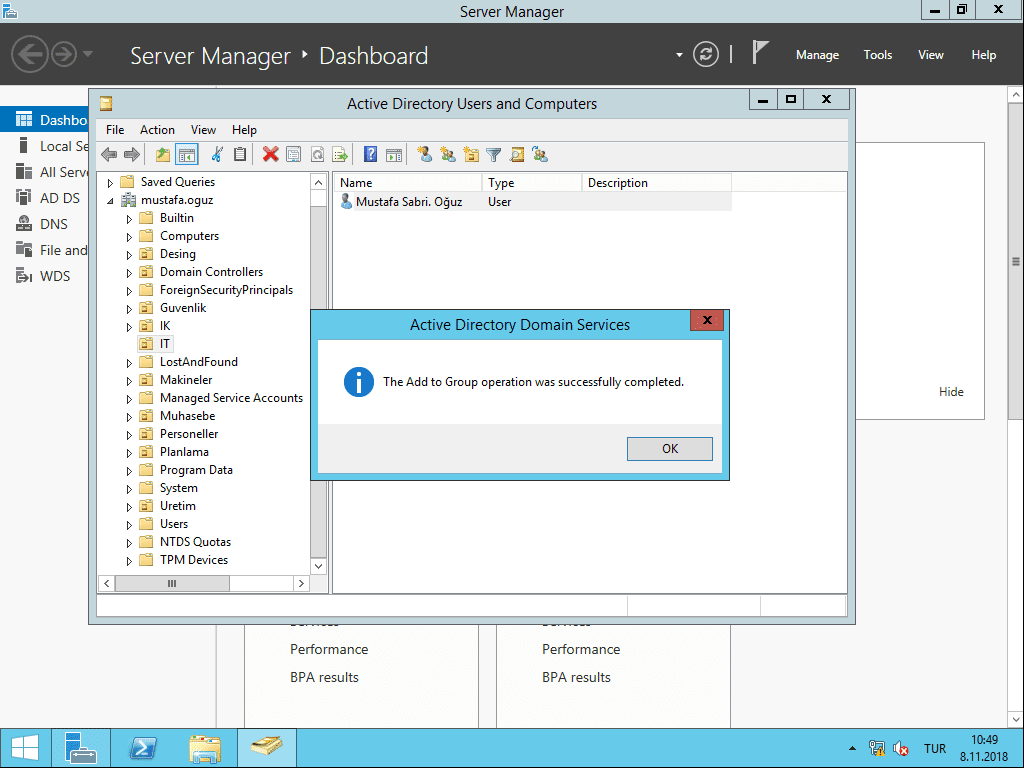Image resolution: width=1024 pixels, height=768 pixels.
Task: Click the network tray icon
Action: pos(876,748)
